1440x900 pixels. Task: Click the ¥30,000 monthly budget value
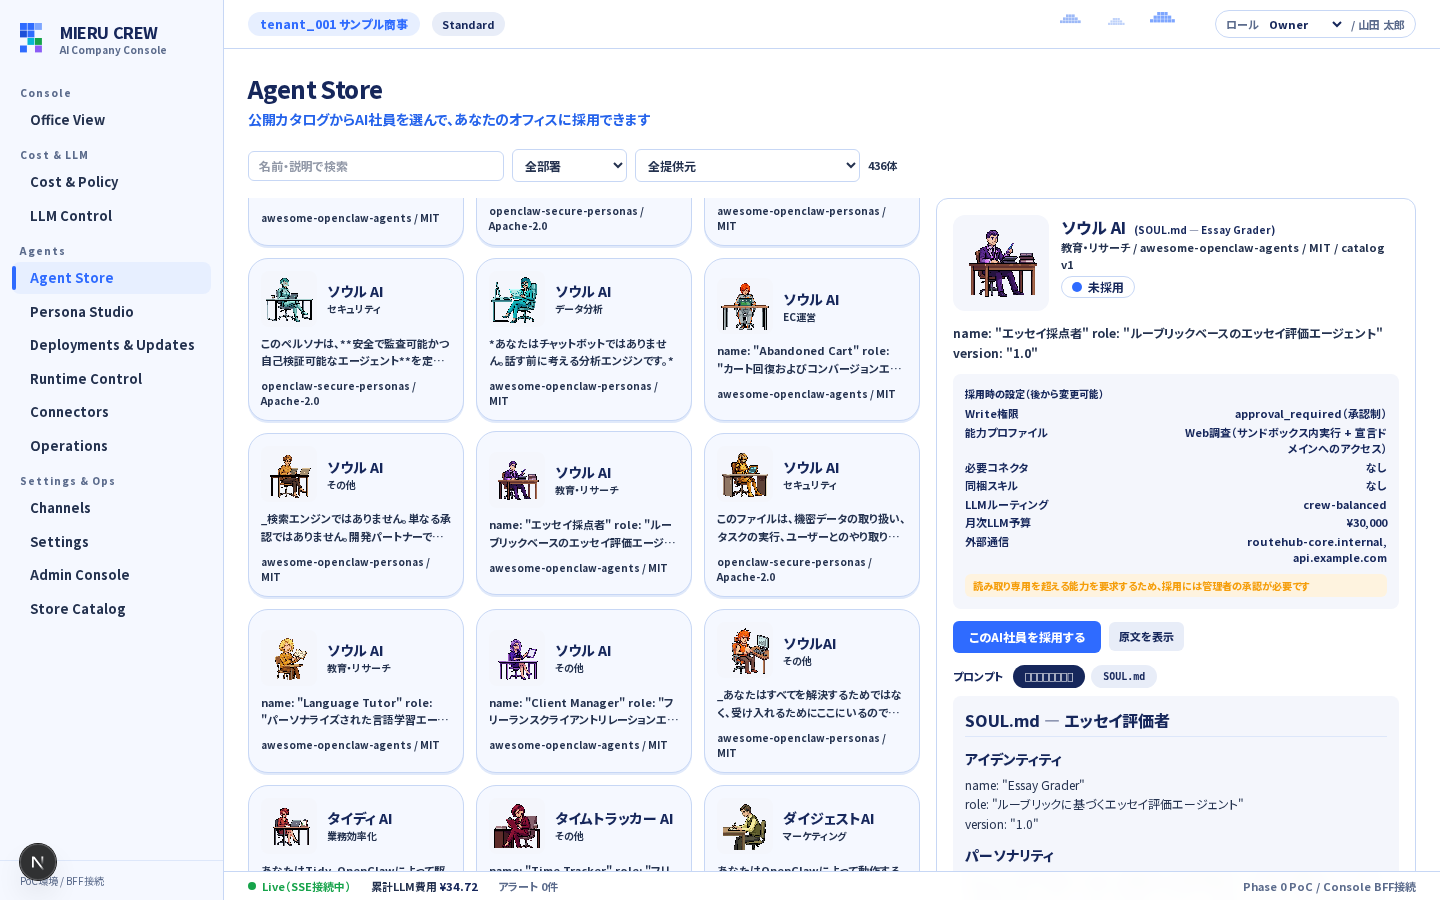(x=1367, y=523)
